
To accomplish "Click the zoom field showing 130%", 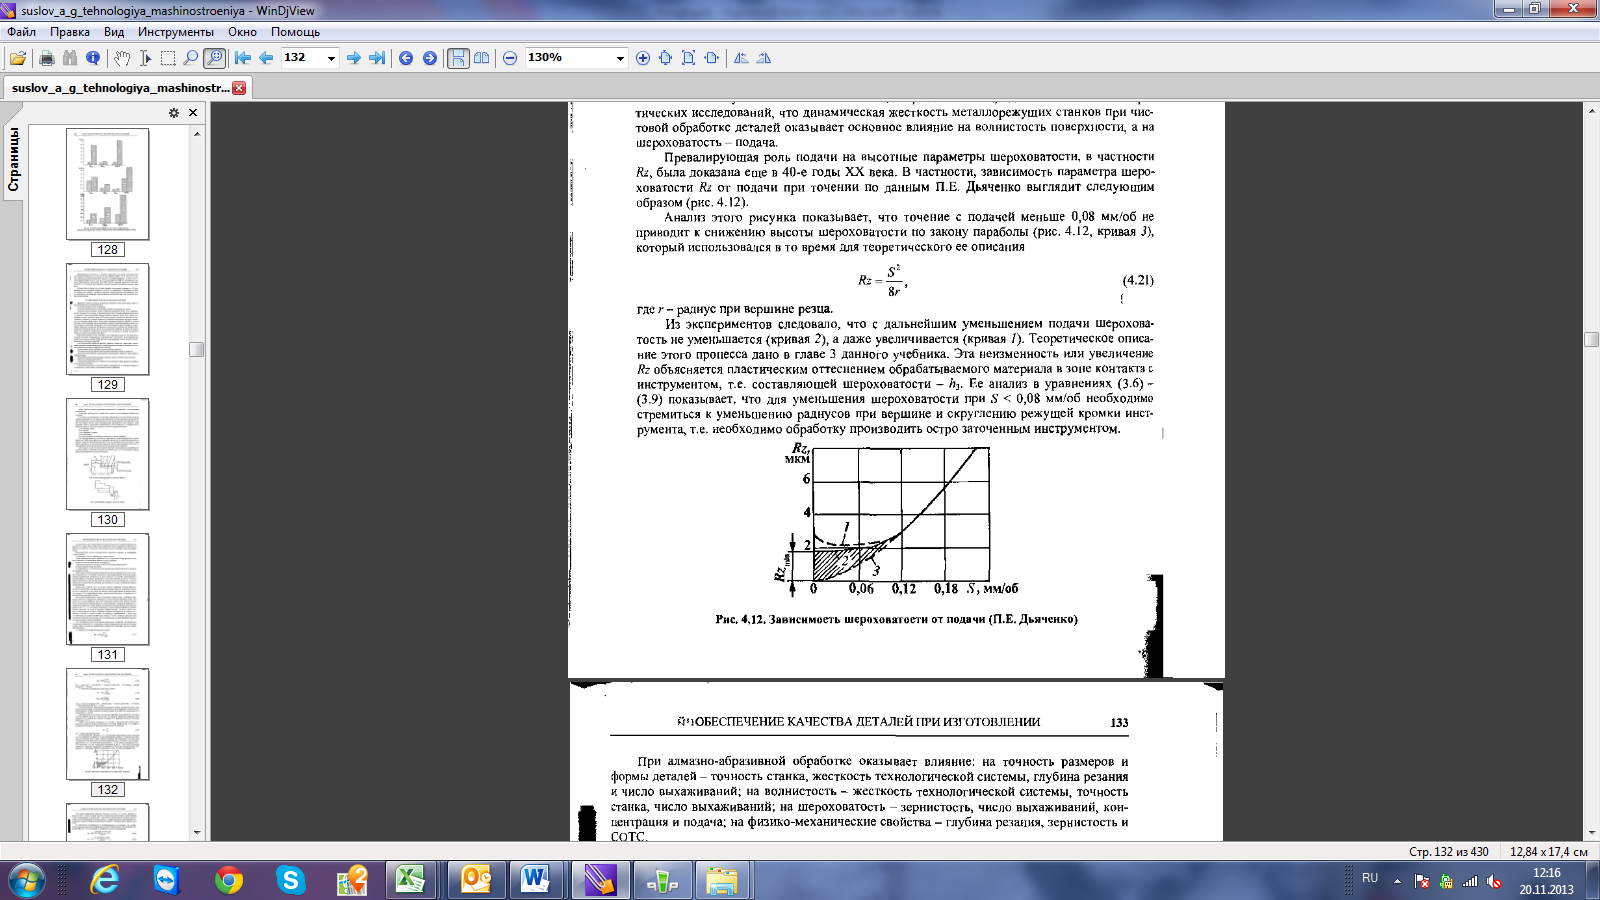I will click(568, 58).
